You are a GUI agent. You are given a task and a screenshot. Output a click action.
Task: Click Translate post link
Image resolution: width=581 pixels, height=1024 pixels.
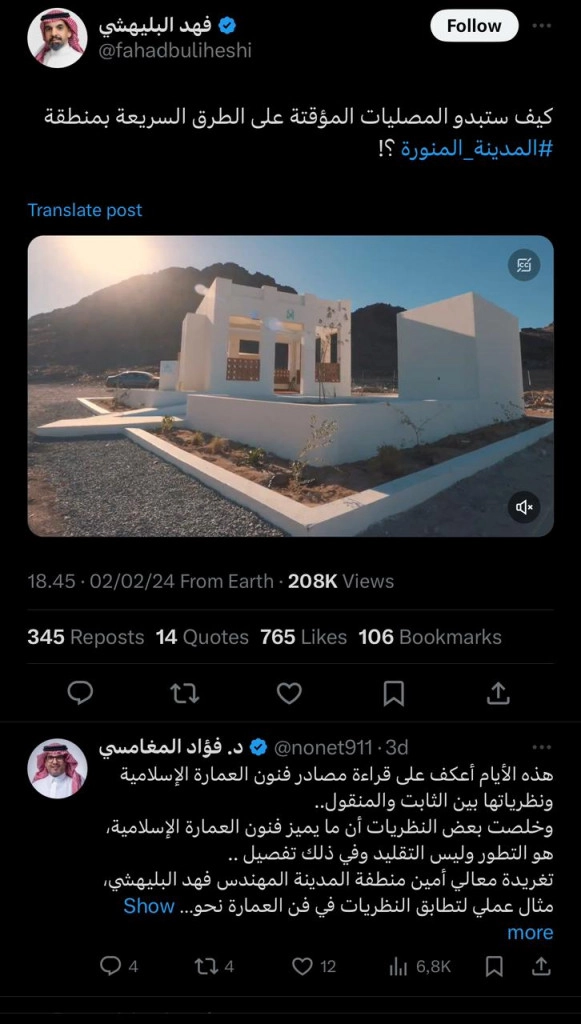[x=84, y=210]
